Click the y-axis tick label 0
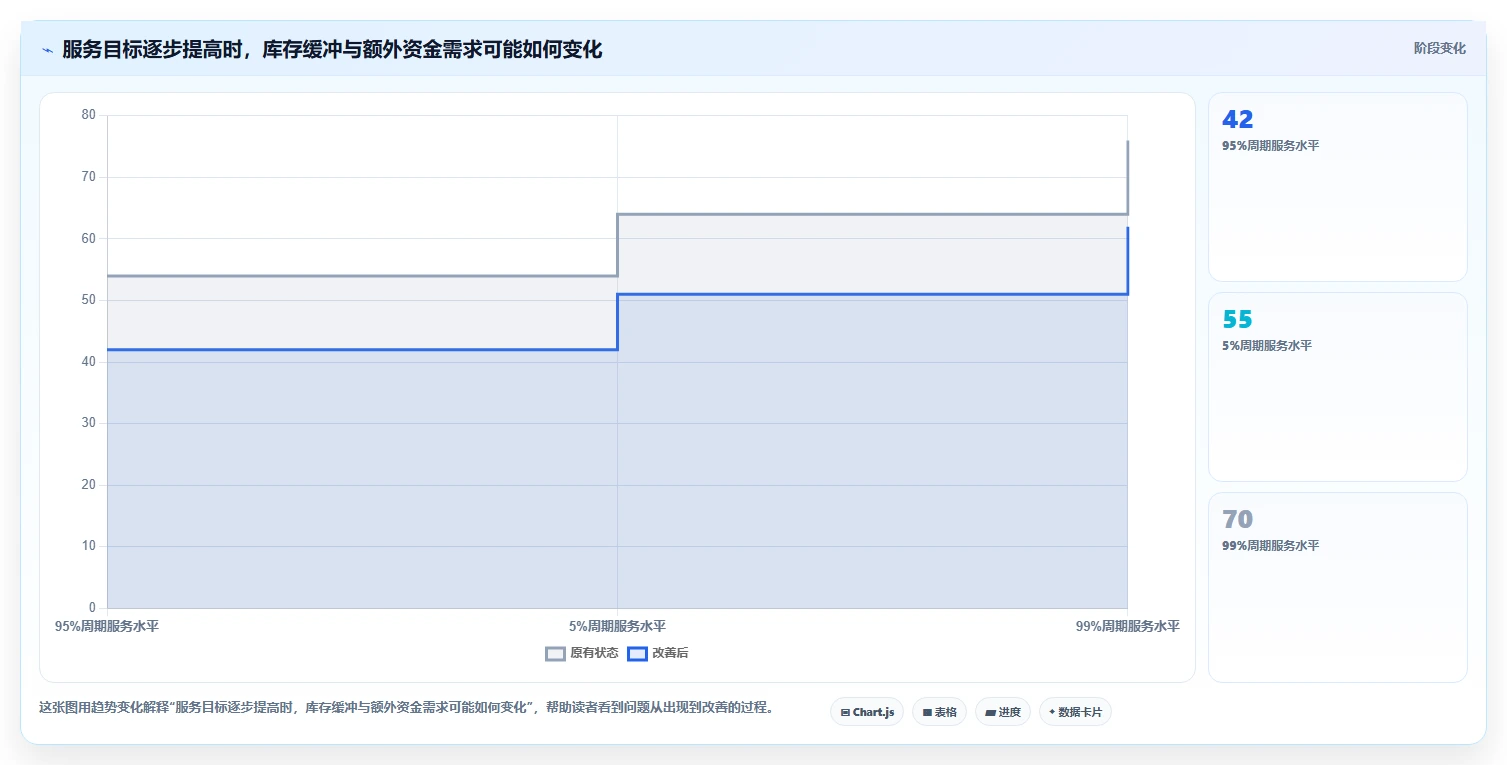The width and height of the screenshot is (1507, 765). point(92,607)
